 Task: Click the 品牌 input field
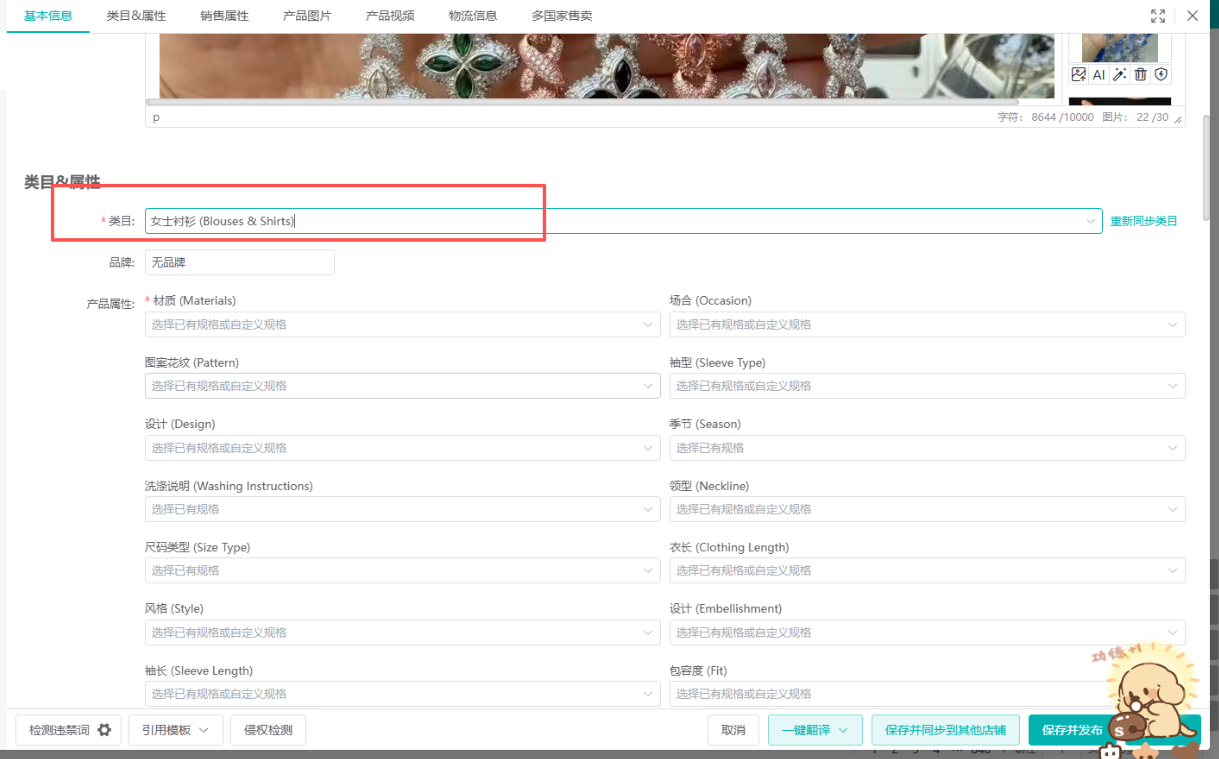239,262
